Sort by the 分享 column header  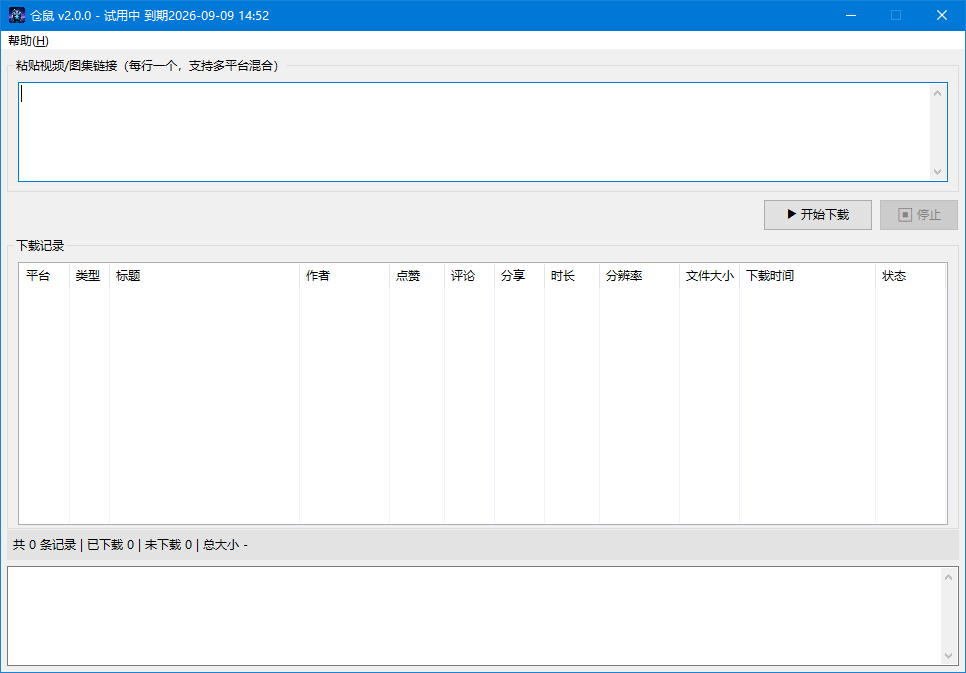point(519,276)
